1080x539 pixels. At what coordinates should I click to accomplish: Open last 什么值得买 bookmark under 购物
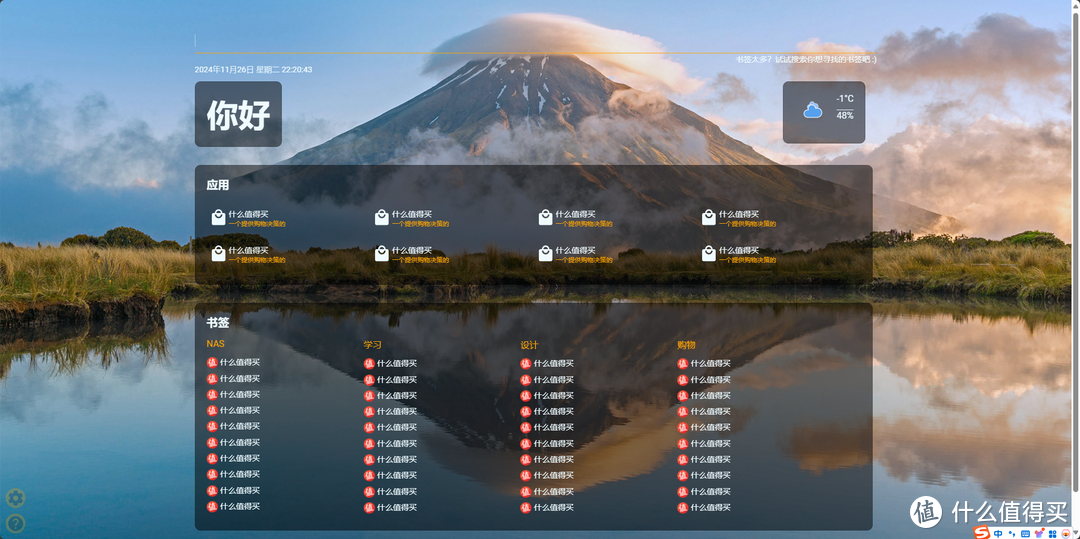(704, 507)
